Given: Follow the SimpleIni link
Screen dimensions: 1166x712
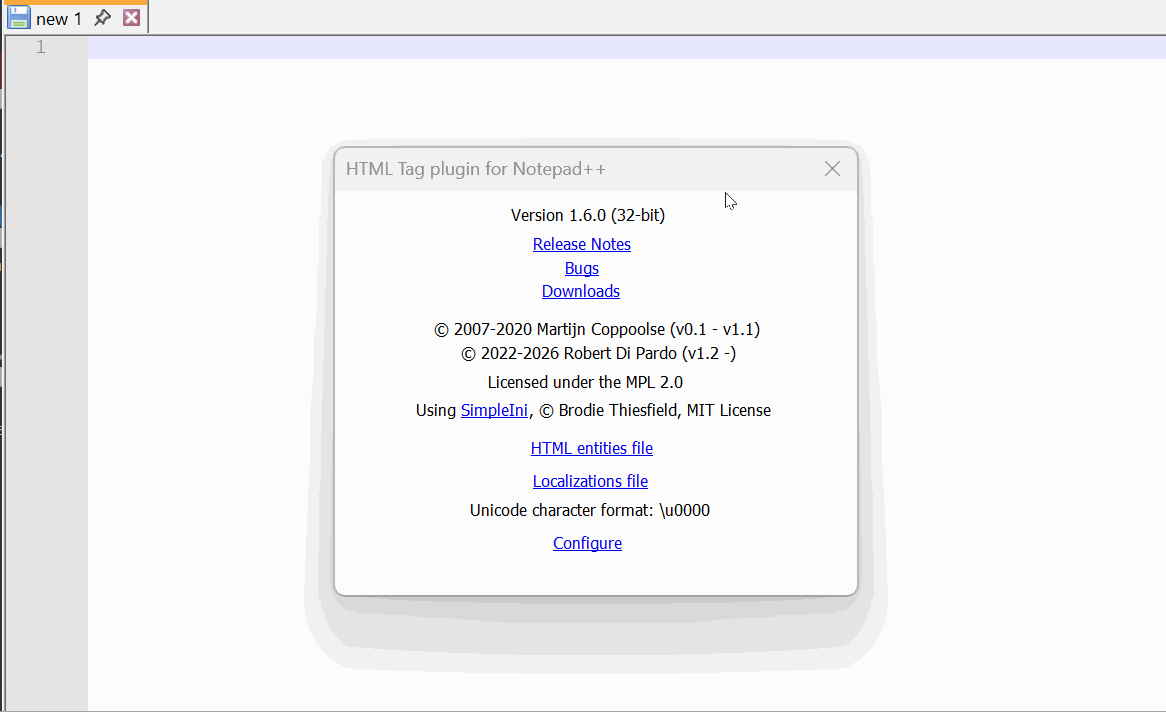Looking at the screenshot, I should point(495,410).
